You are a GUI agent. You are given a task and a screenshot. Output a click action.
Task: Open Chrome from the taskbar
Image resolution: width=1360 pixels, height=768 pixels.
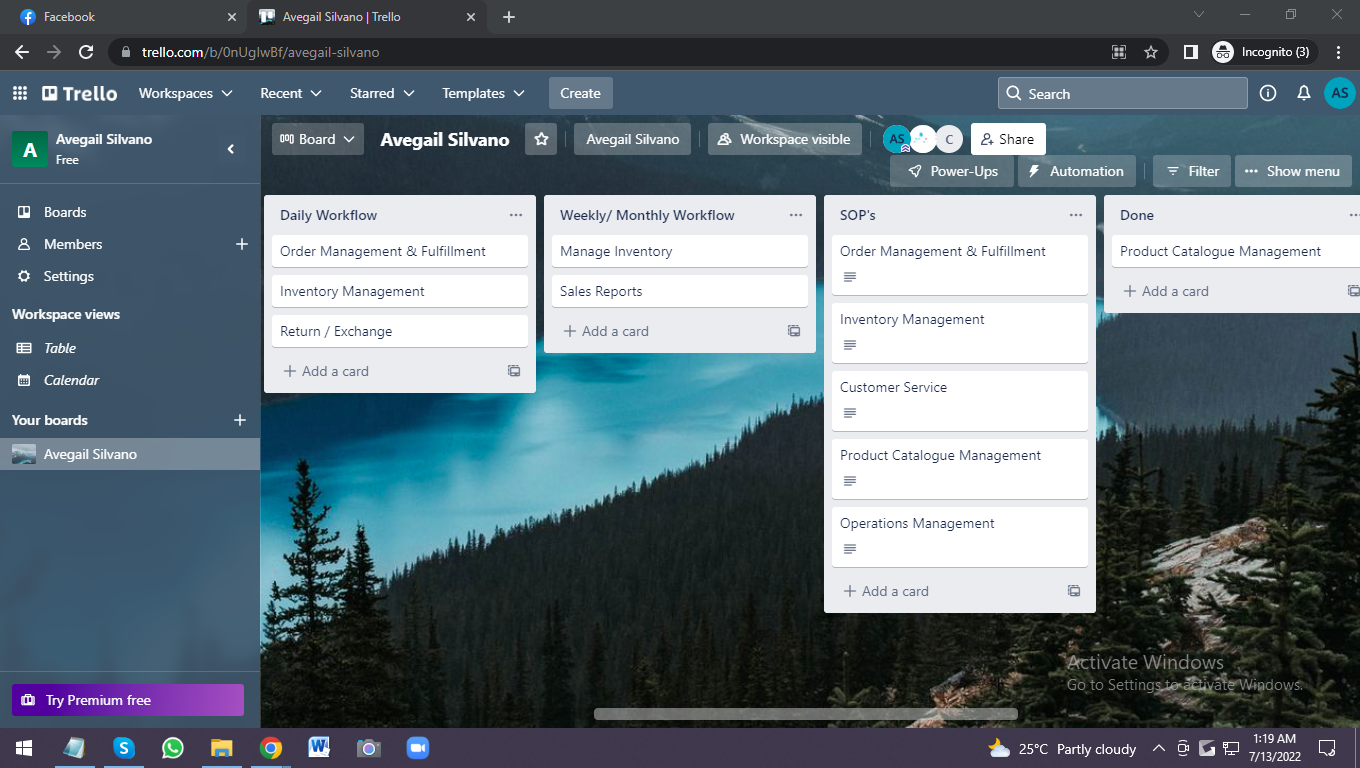(270, 748)
